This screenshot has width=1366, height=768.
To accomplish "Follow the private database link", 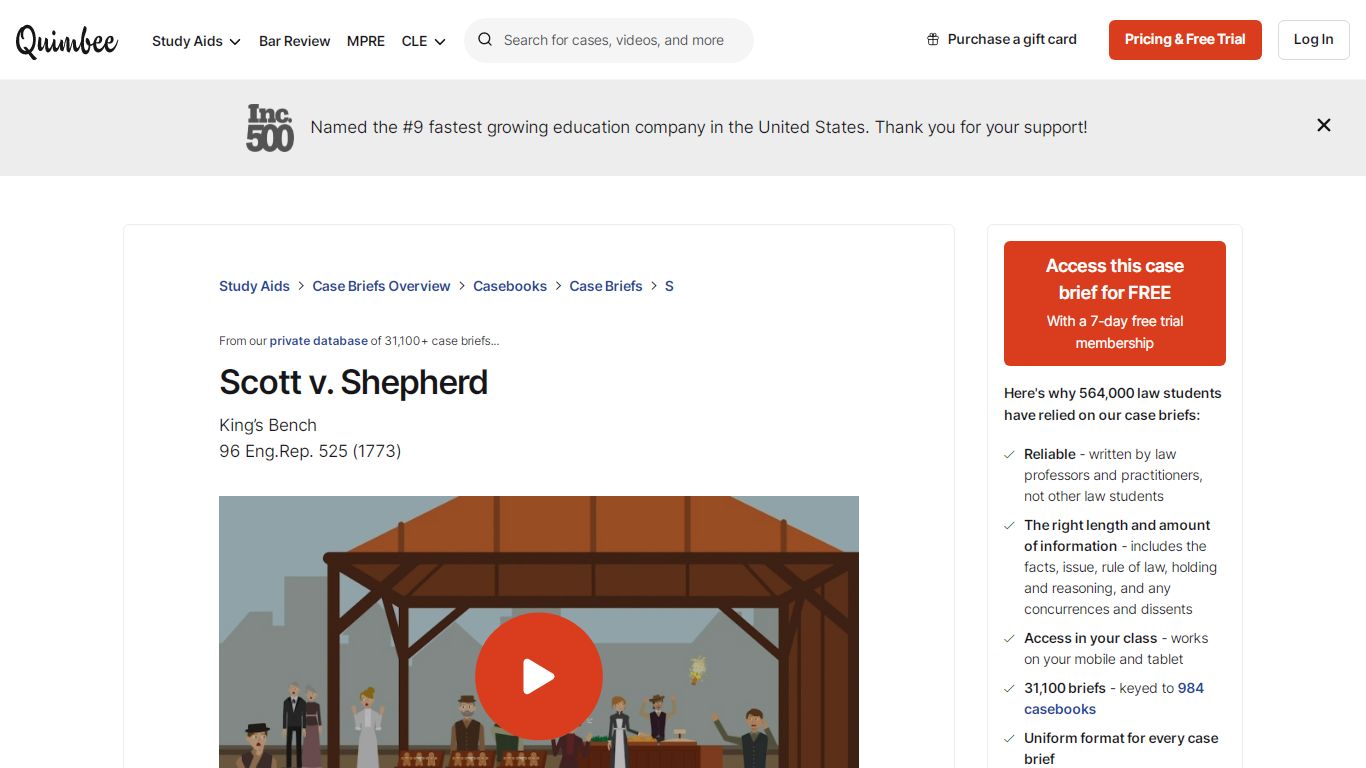I will click(318, 341).
